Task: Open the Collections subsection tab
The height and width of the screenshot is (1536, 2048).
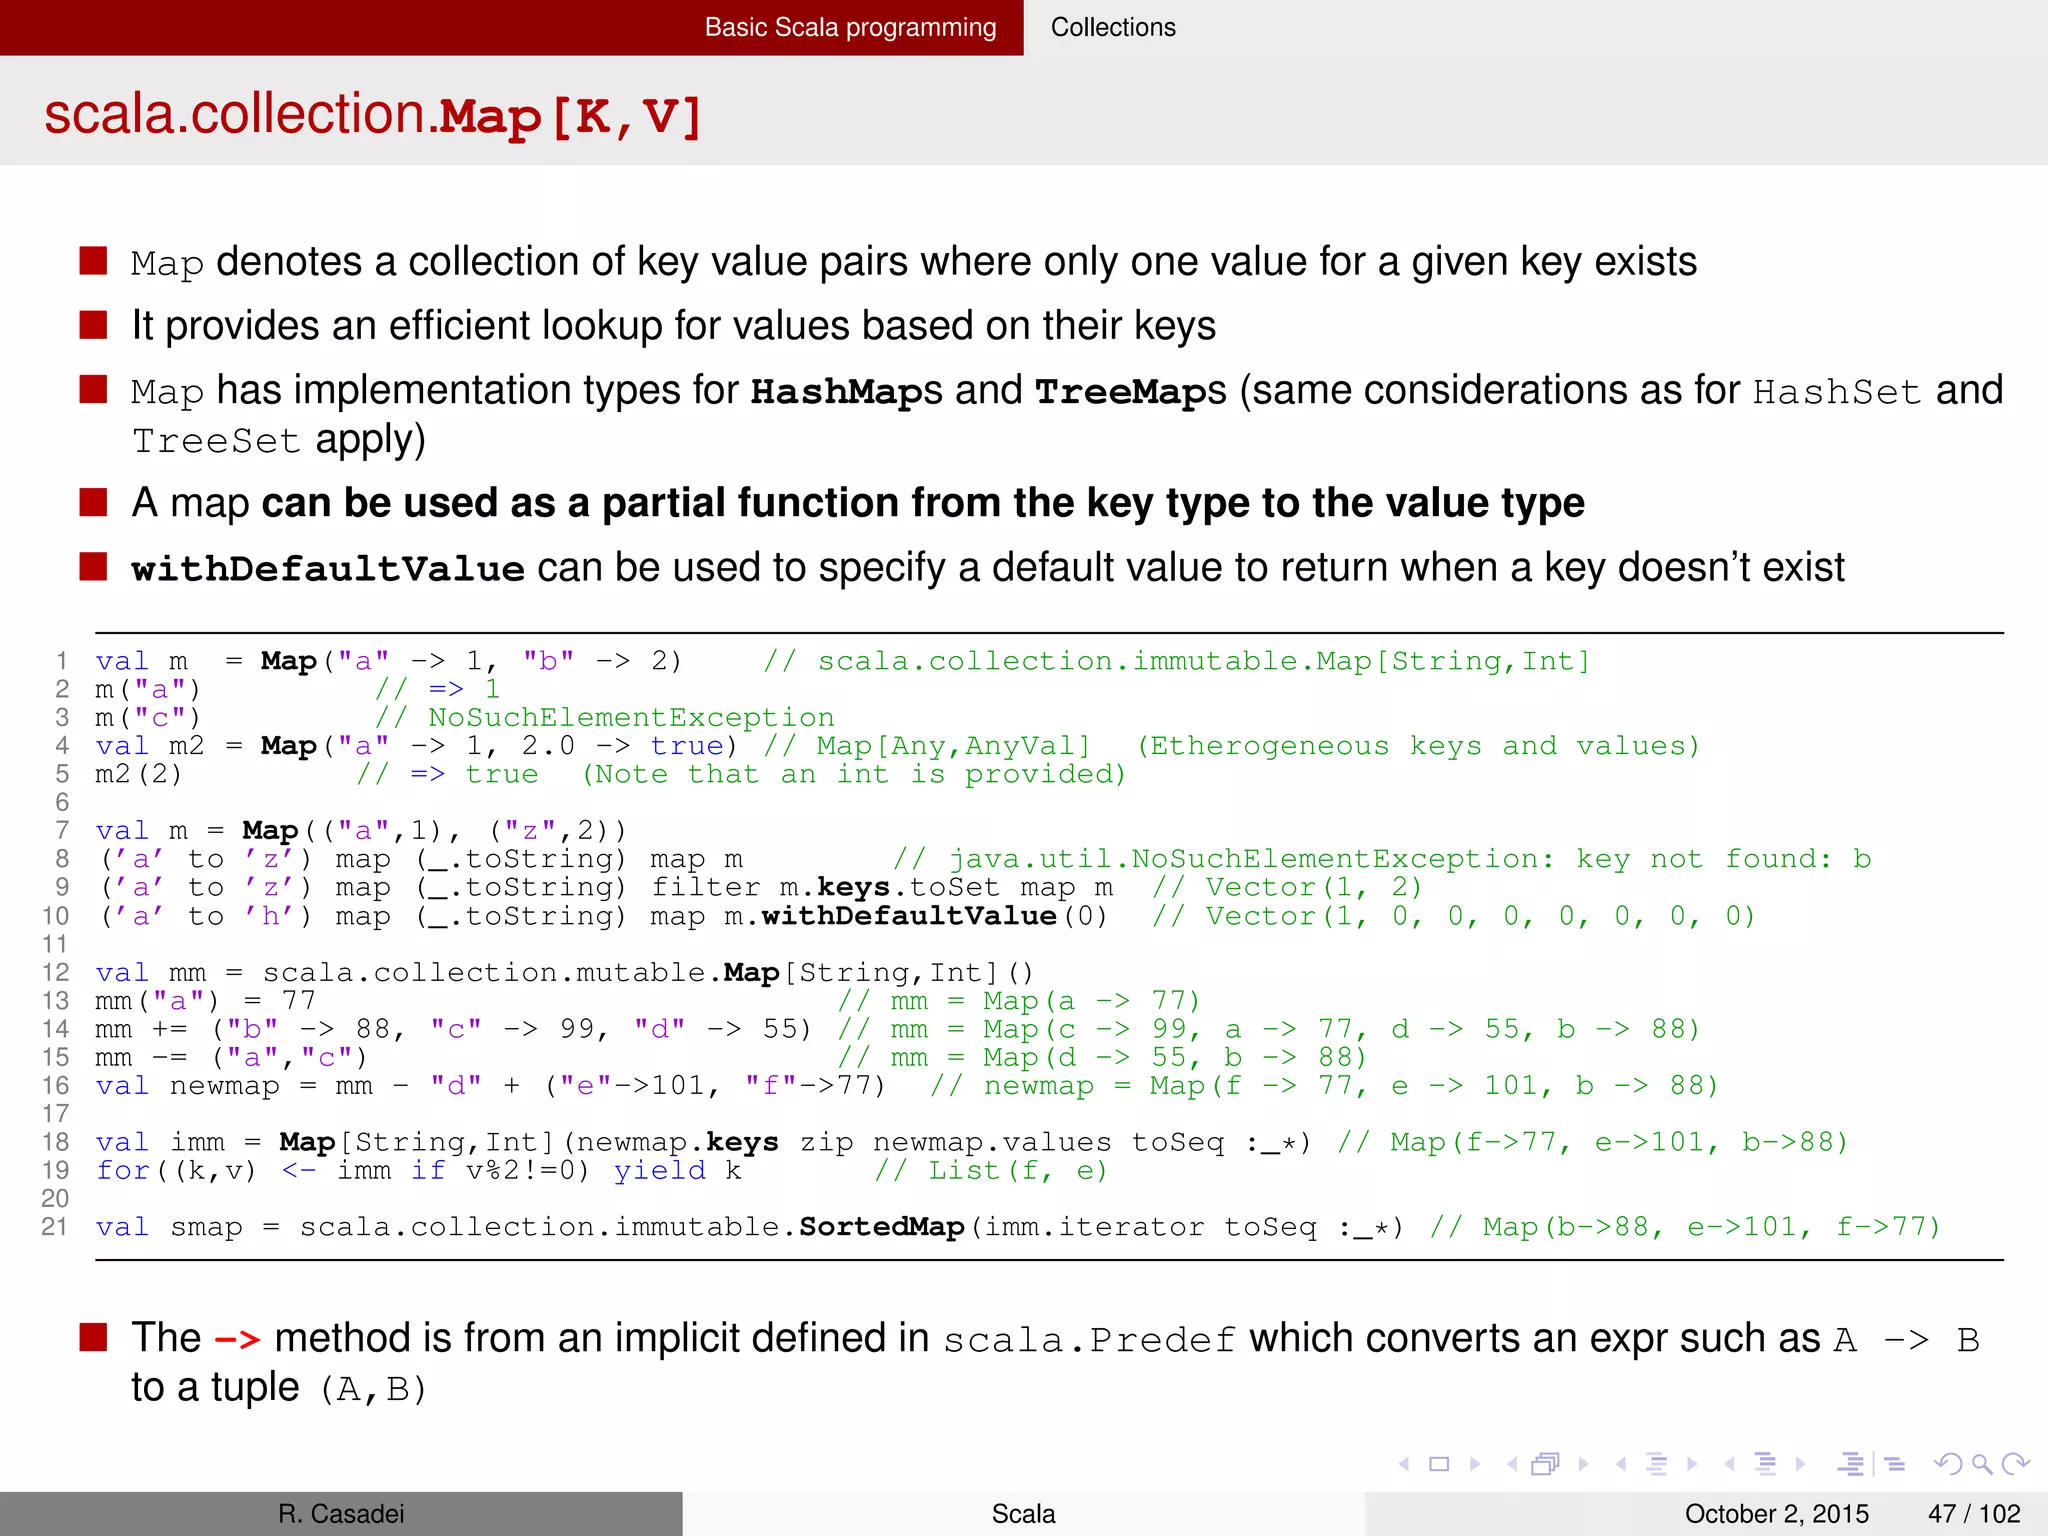Action: tap(1113, 27)
